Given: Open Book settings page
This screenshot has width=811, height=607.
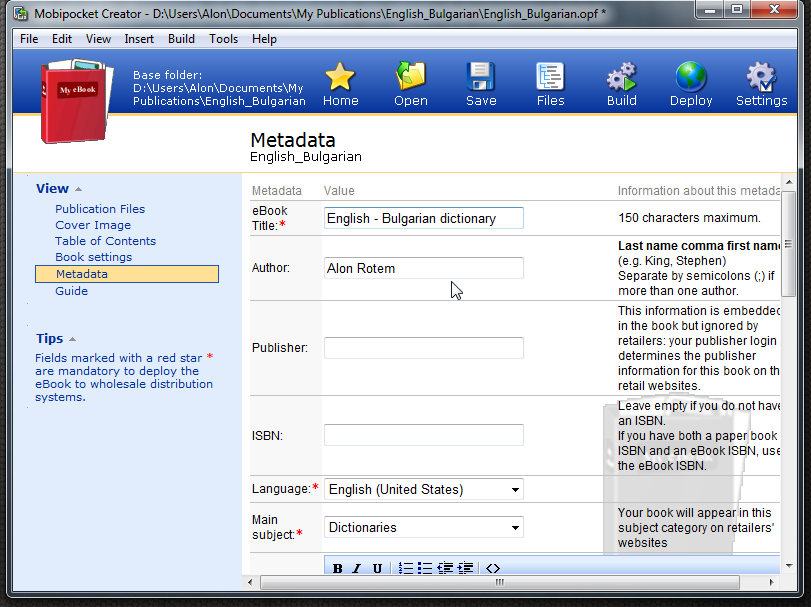Looking at the screenshot, I should tap(94, 257).
